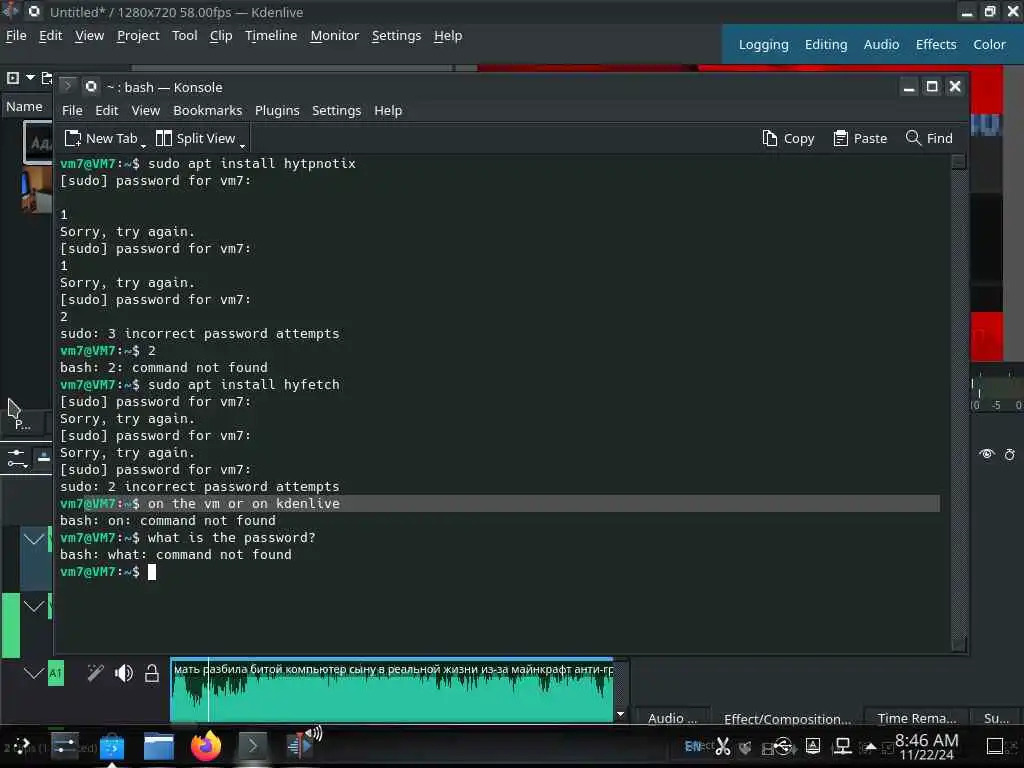The width and height of the screenshot is (1024, 768).
Task: Open Konsole's Bookmarks menu
Action: (208, 110)
